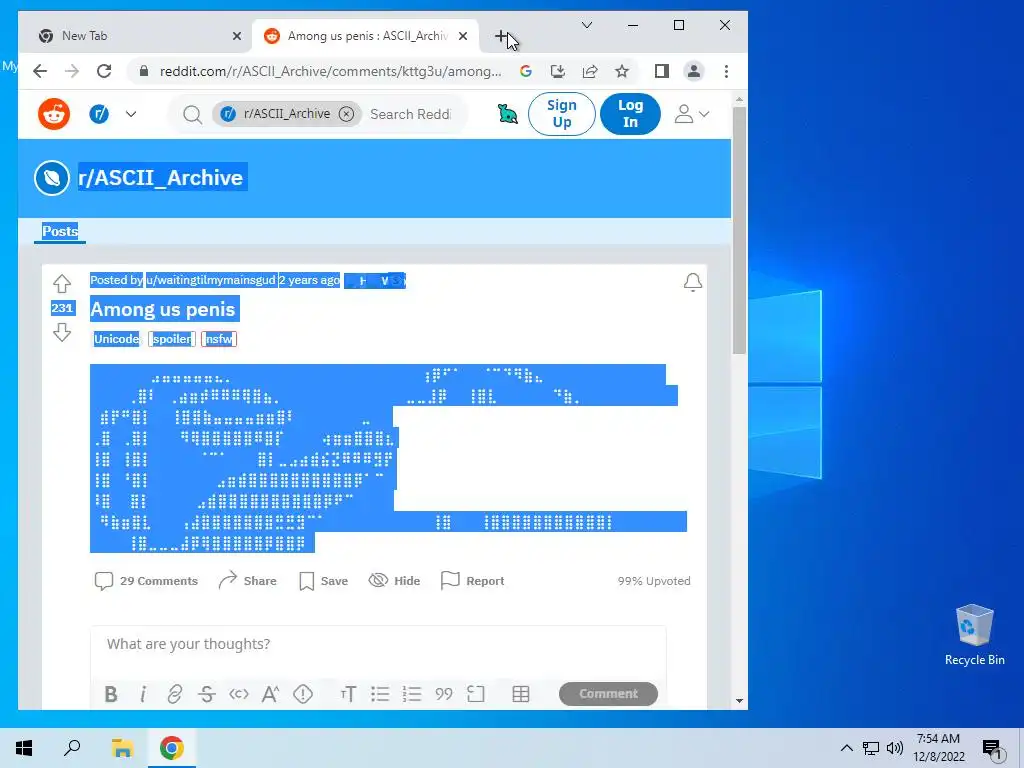
Task: Toggle heading formatting
Action: point(348,694)
